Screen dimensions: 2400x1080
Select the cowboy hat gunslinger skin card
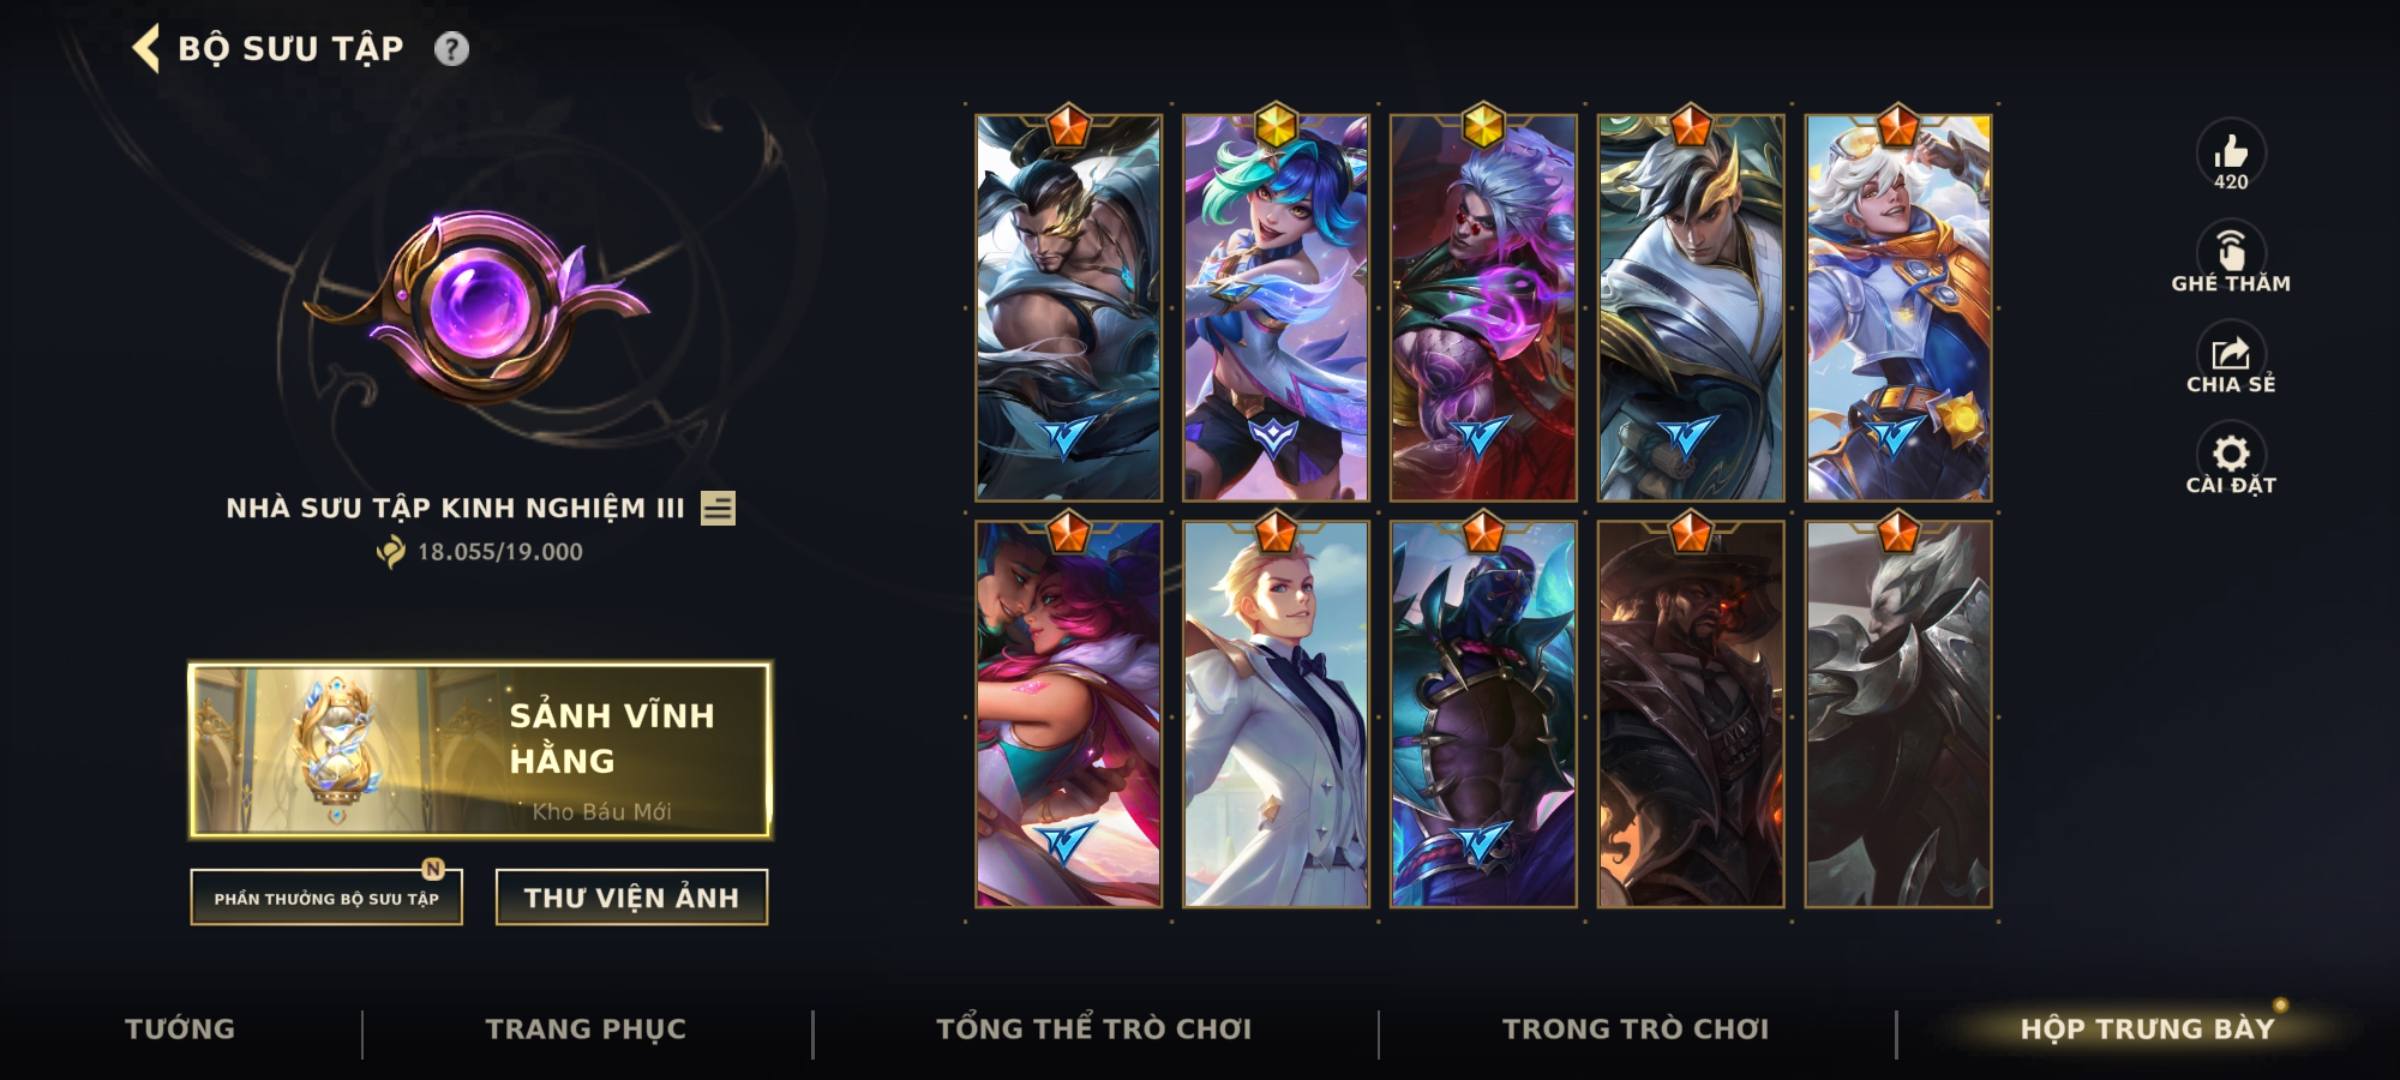1690,713
